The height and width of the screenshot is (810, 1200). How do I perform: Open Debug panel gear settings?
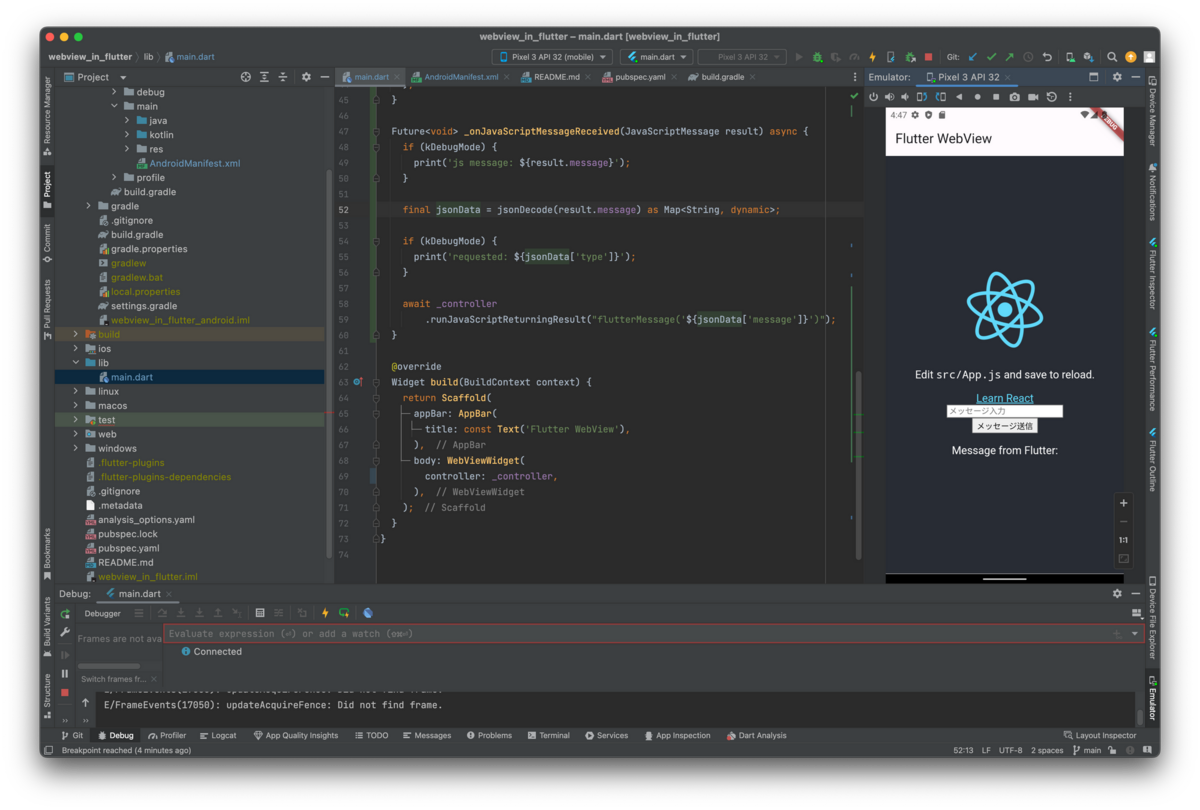coord(1117,593)
